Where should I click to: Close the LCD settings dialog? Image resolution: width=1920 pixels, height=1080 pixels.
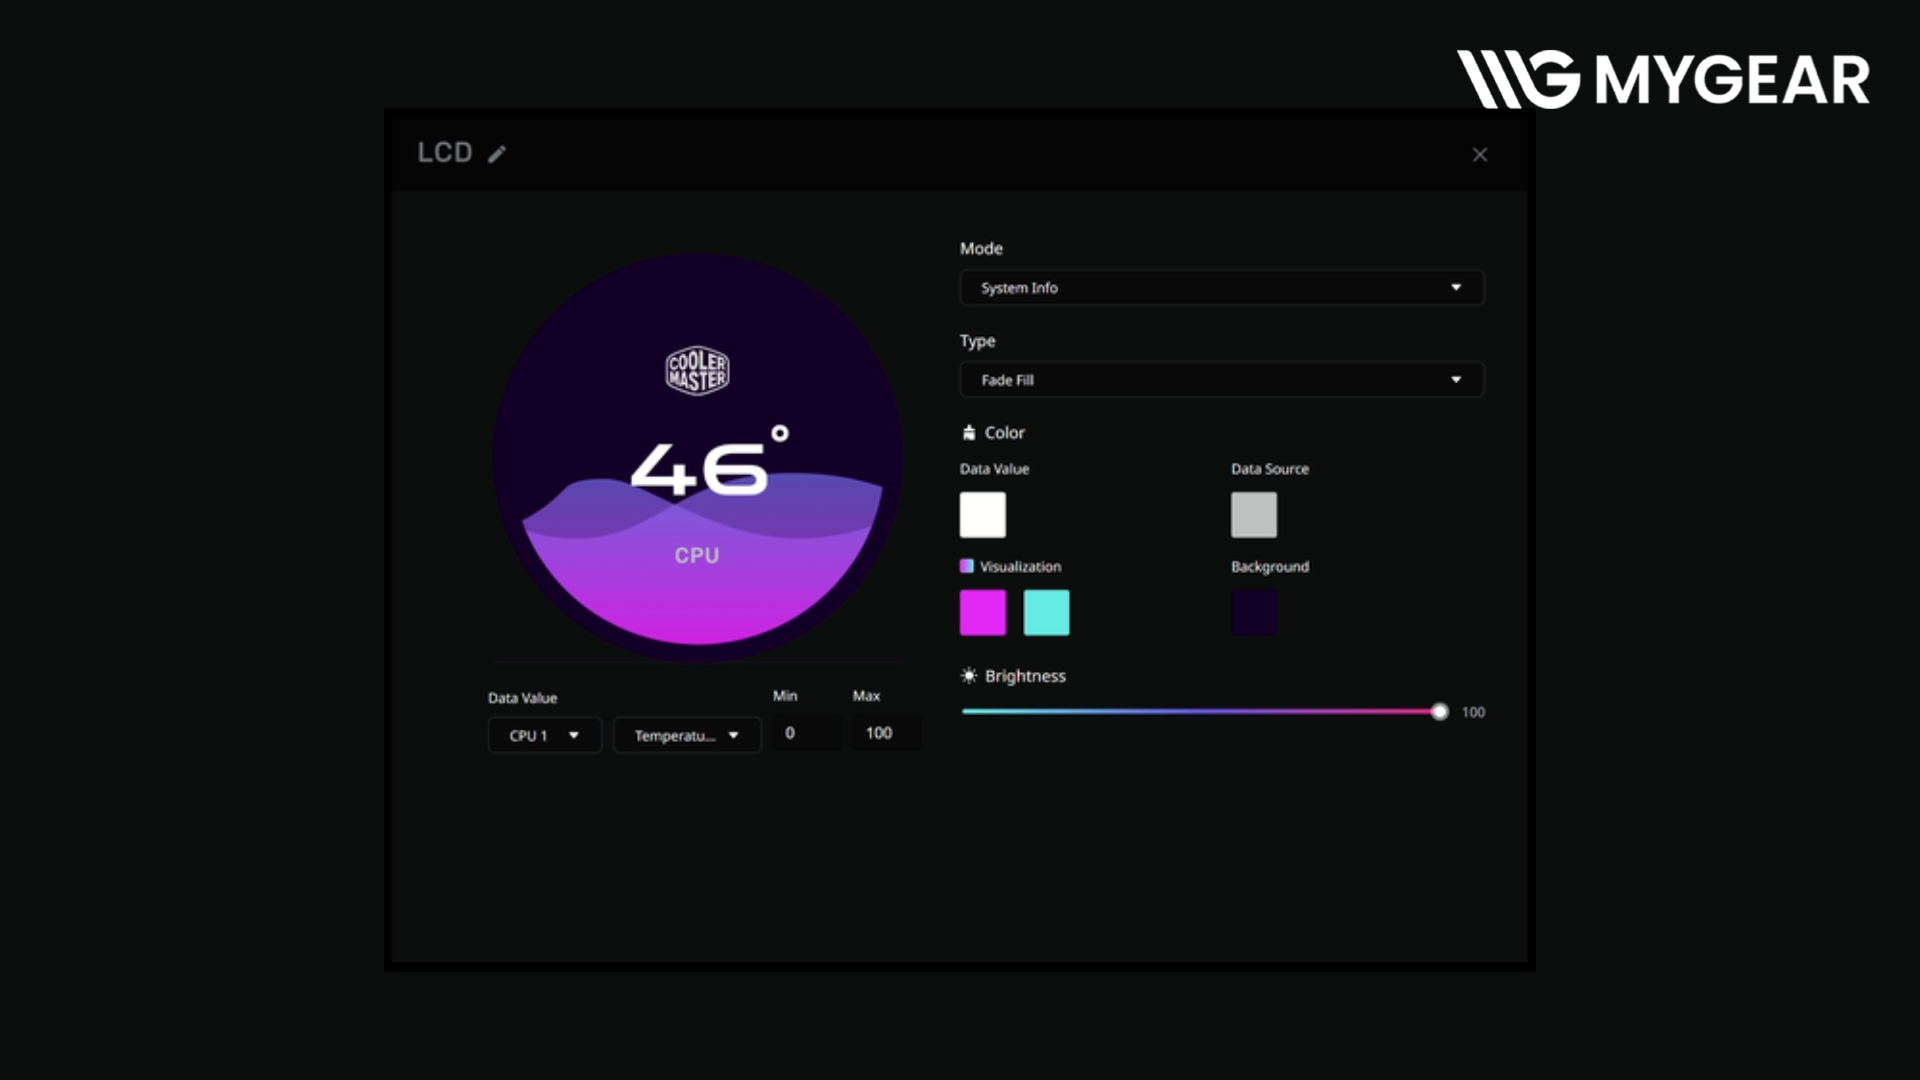click(x=1480, y=155)
